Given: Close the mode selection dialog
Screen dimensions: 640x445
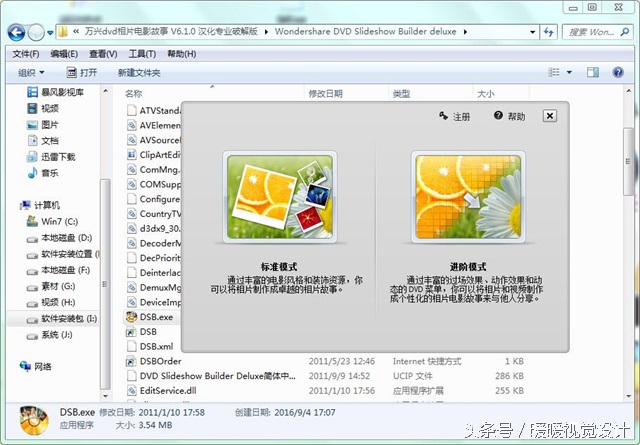Looking at the screenshot, I should pyautogui.click(x=549, y=116).
